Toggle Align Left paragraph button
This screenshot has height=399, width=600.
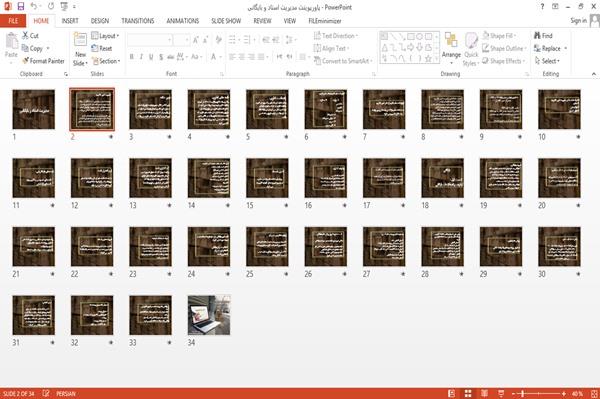tap(232, 57)
